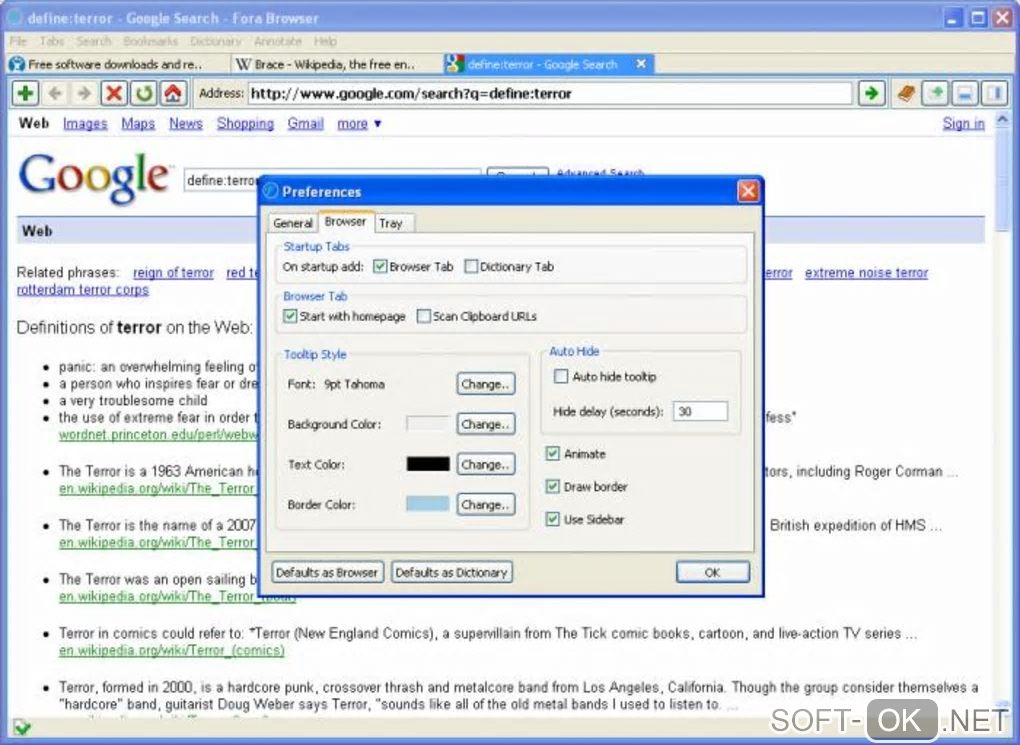Screen dimensions: 1020x745
Task: Toggle the Animate checkbox
Action: click(552, 454)
